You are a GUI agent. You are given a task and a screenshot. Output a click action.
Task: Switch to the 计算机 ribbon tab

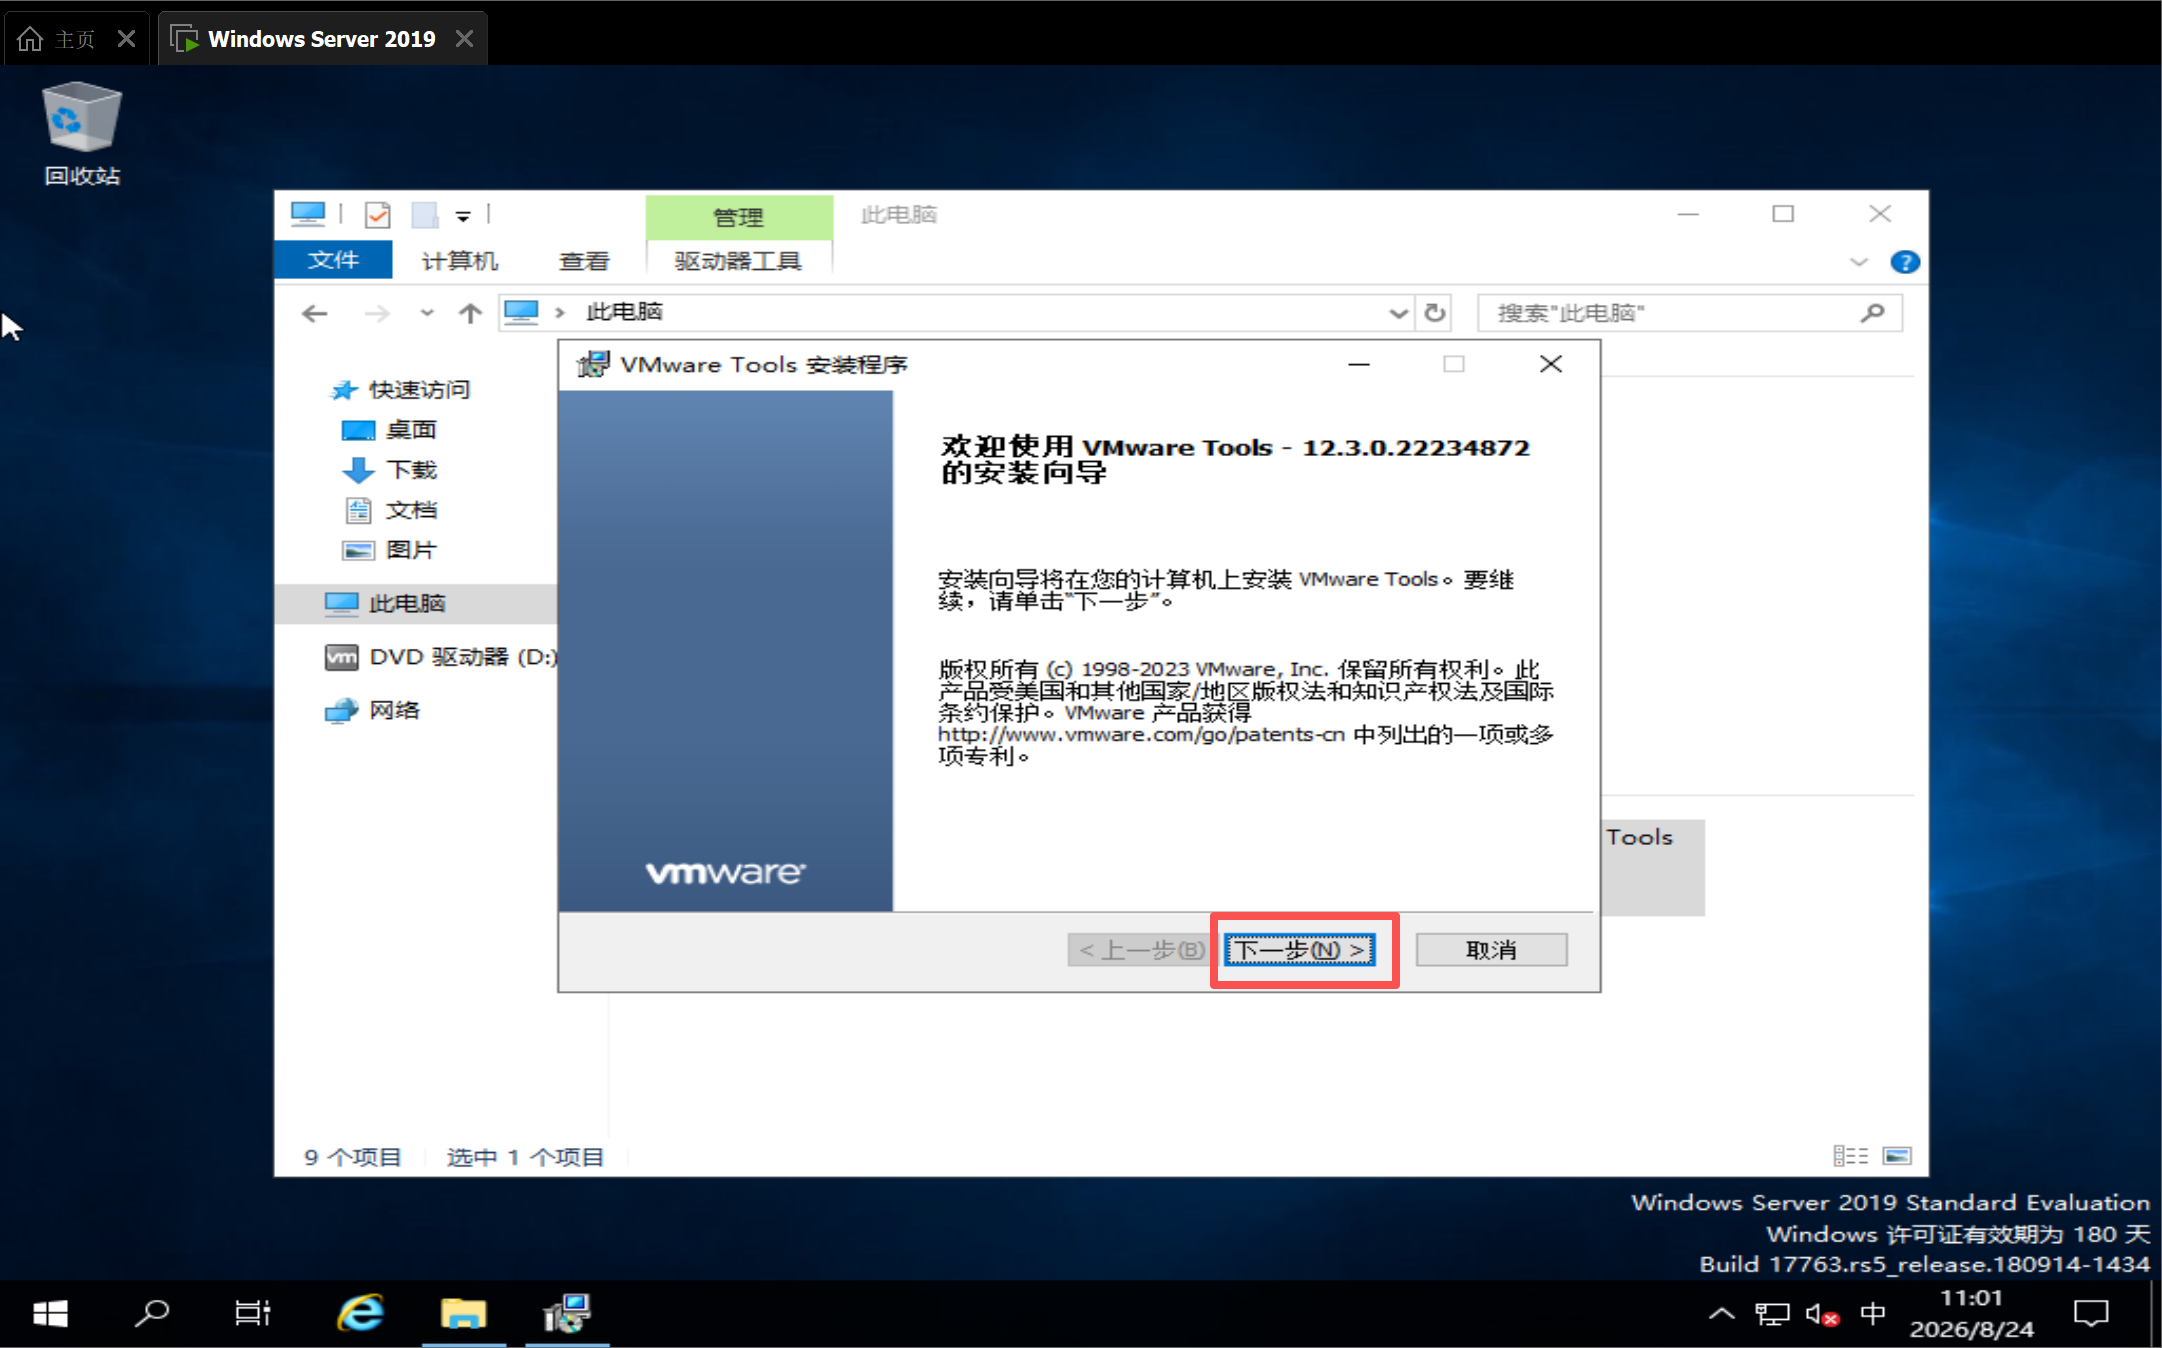point(460,261)
